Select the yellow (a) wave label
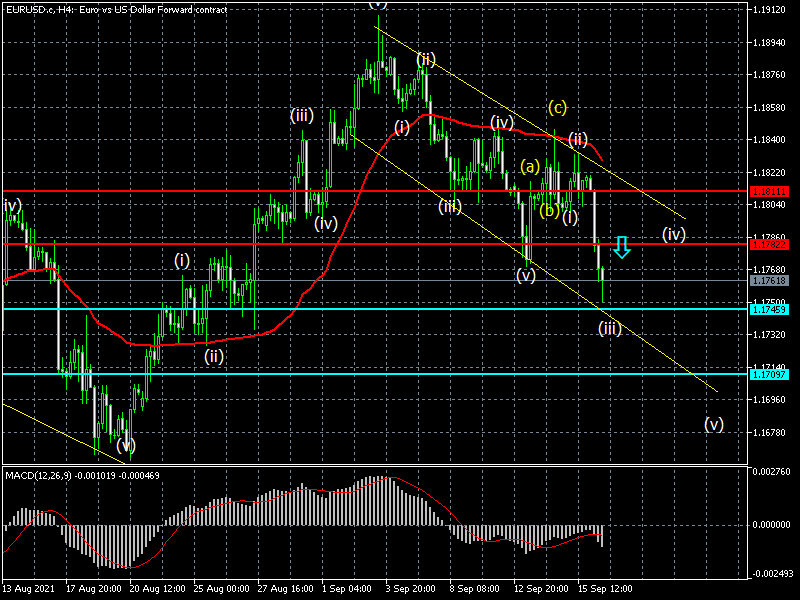The width and height of the screenshot is (800, 600). click(530, 166)
